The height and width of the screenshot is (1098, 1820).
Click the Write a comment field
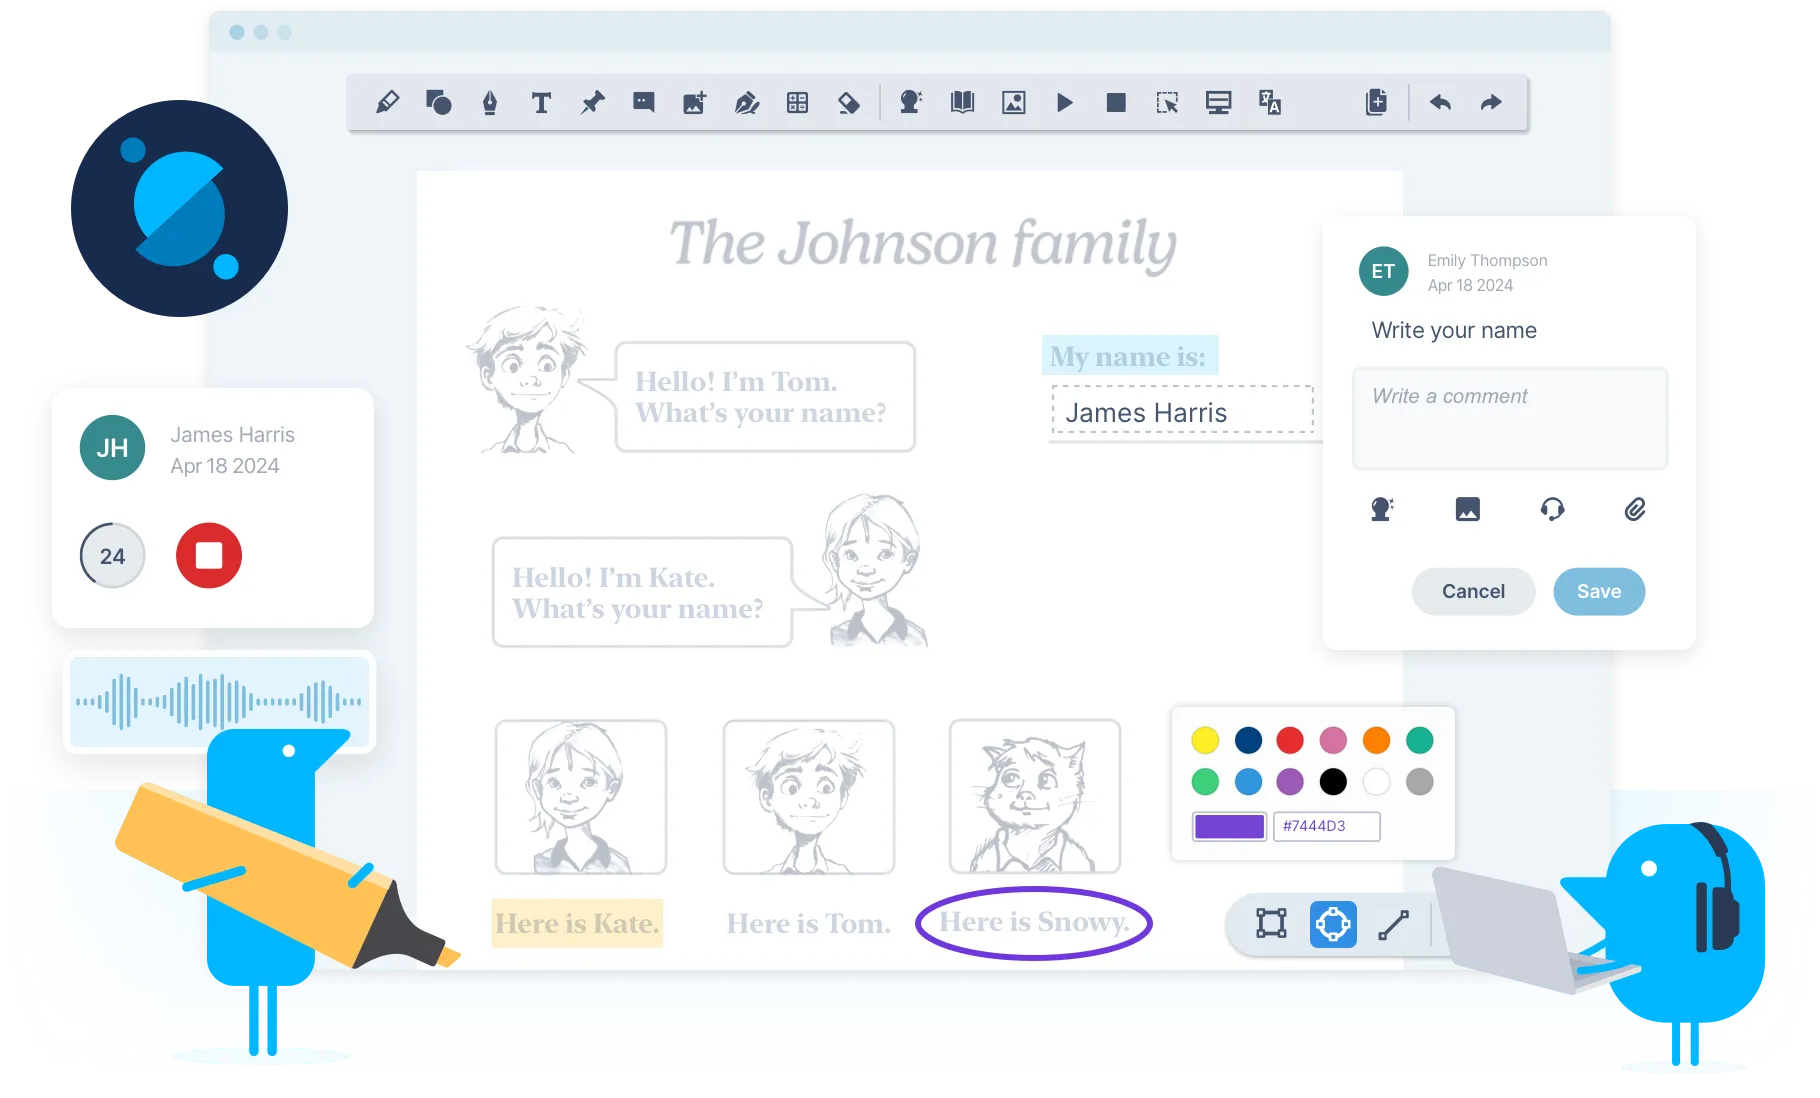[1510, 418]
